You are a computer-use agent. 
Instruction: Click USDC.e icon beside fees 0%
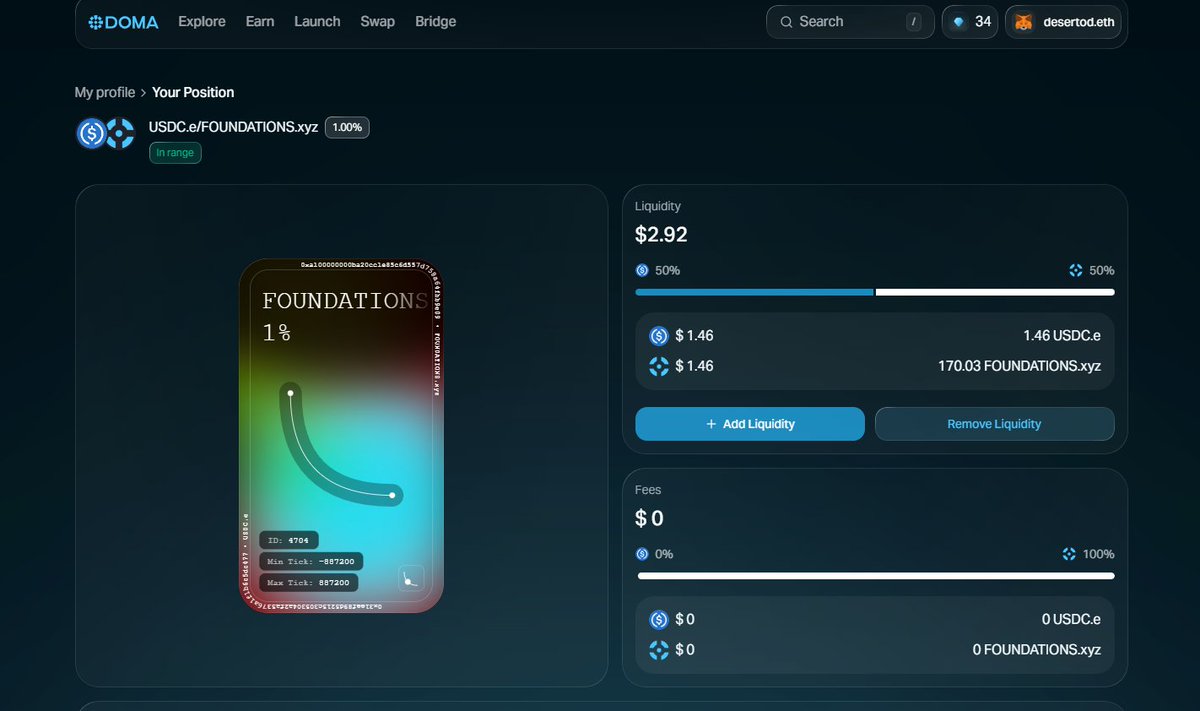642,554
